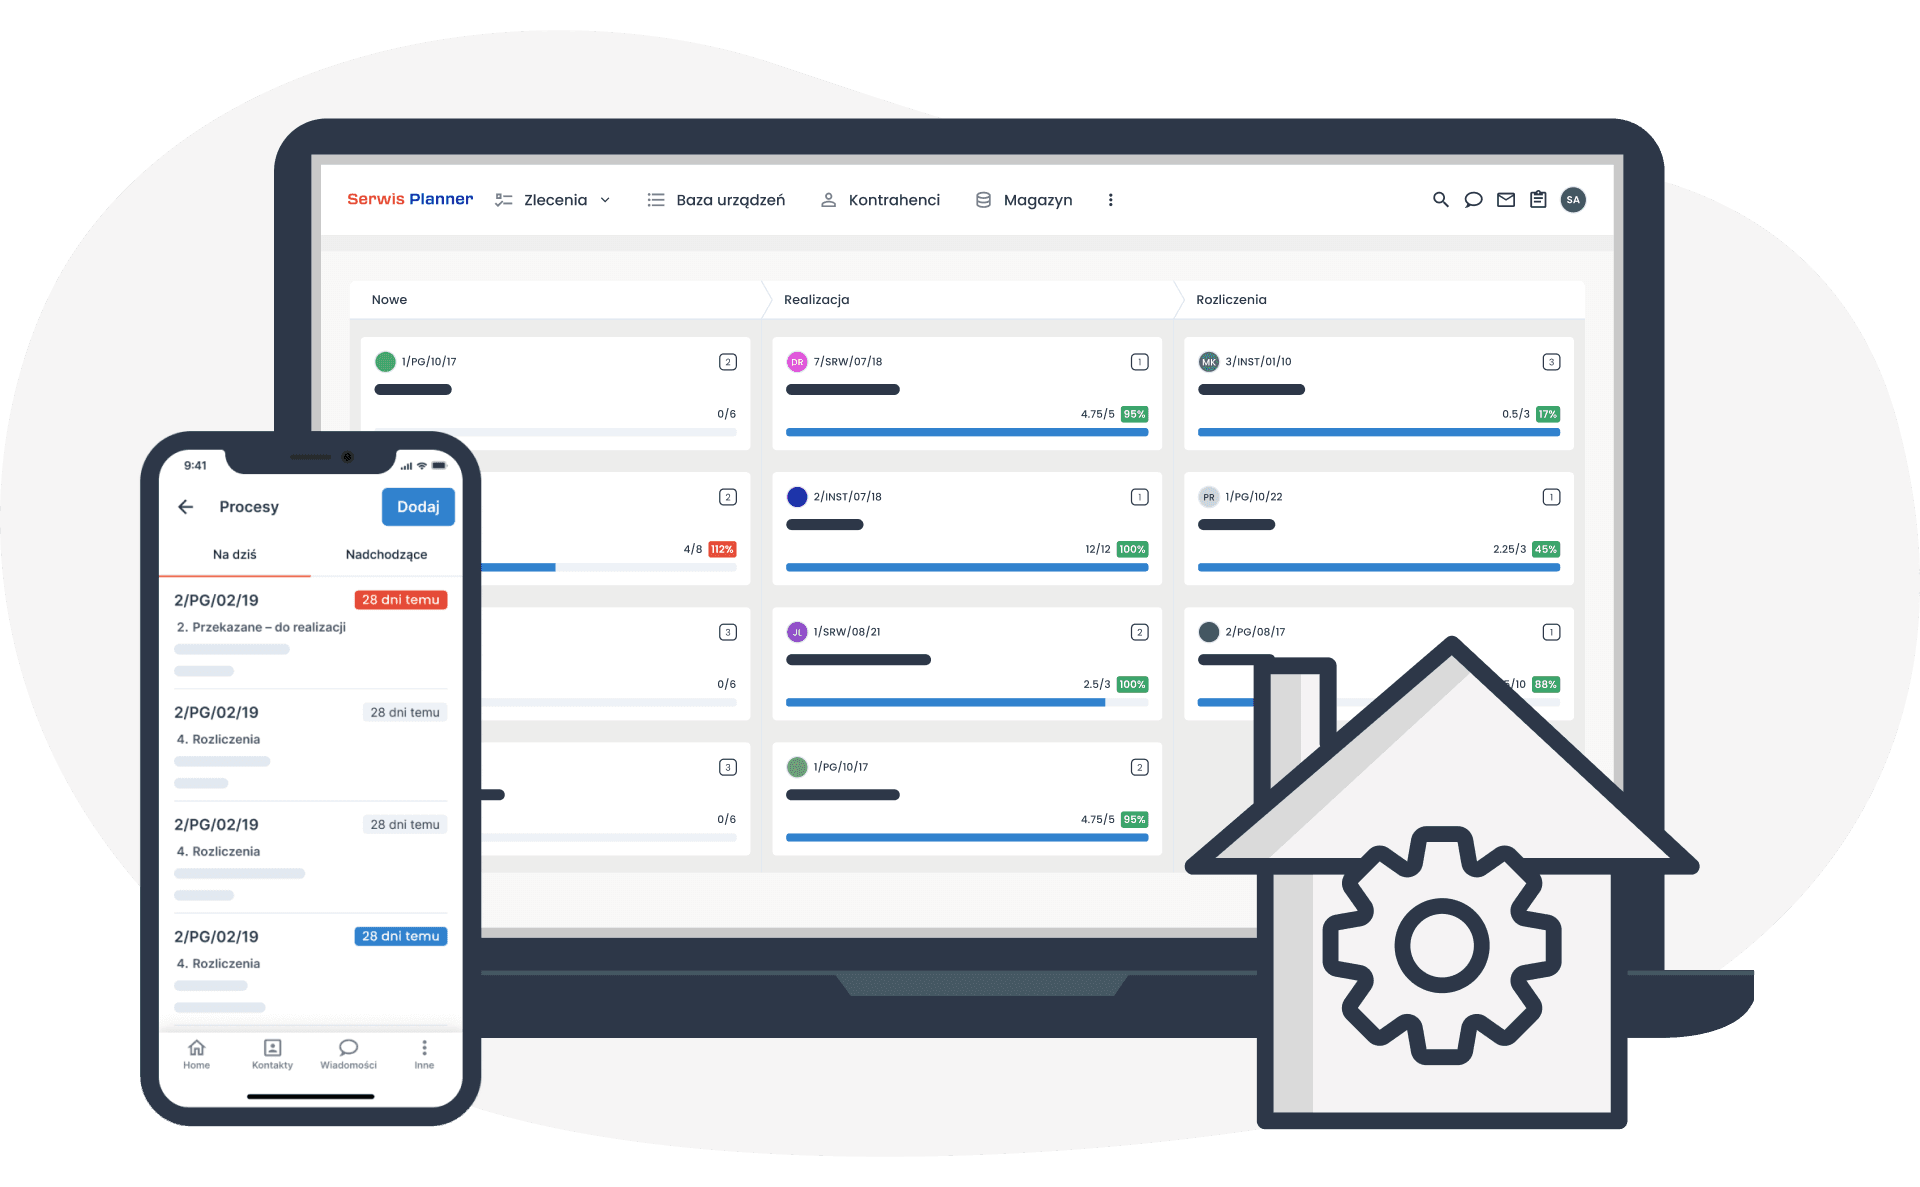
Task: Click the count badge on 1/PG/10/22
Action: (x=1551, y=497)
